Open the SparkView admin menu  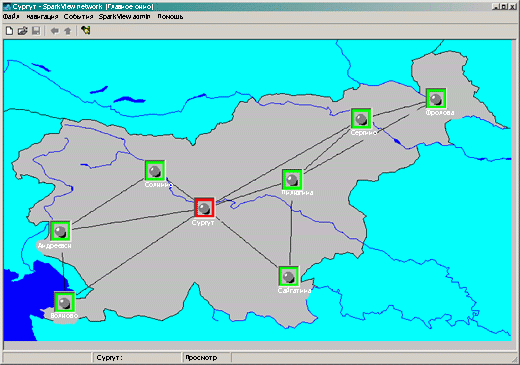124,16
